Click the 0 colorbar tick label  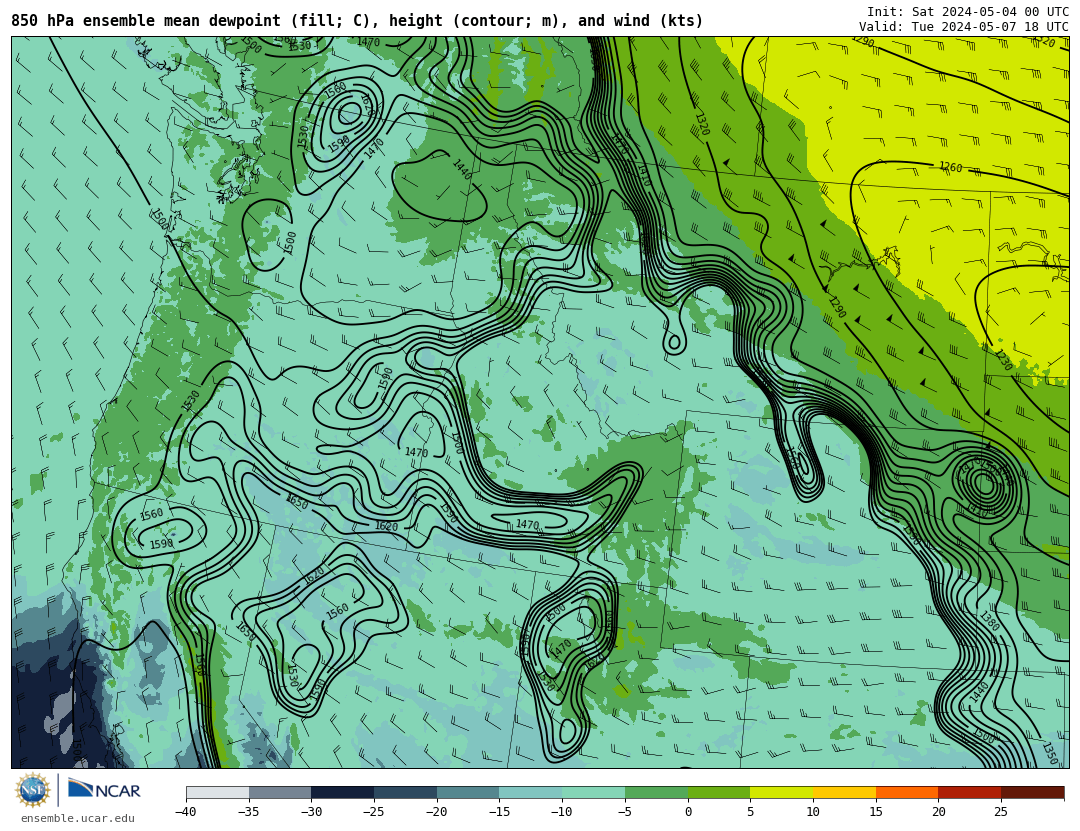[x=687, y=812]
